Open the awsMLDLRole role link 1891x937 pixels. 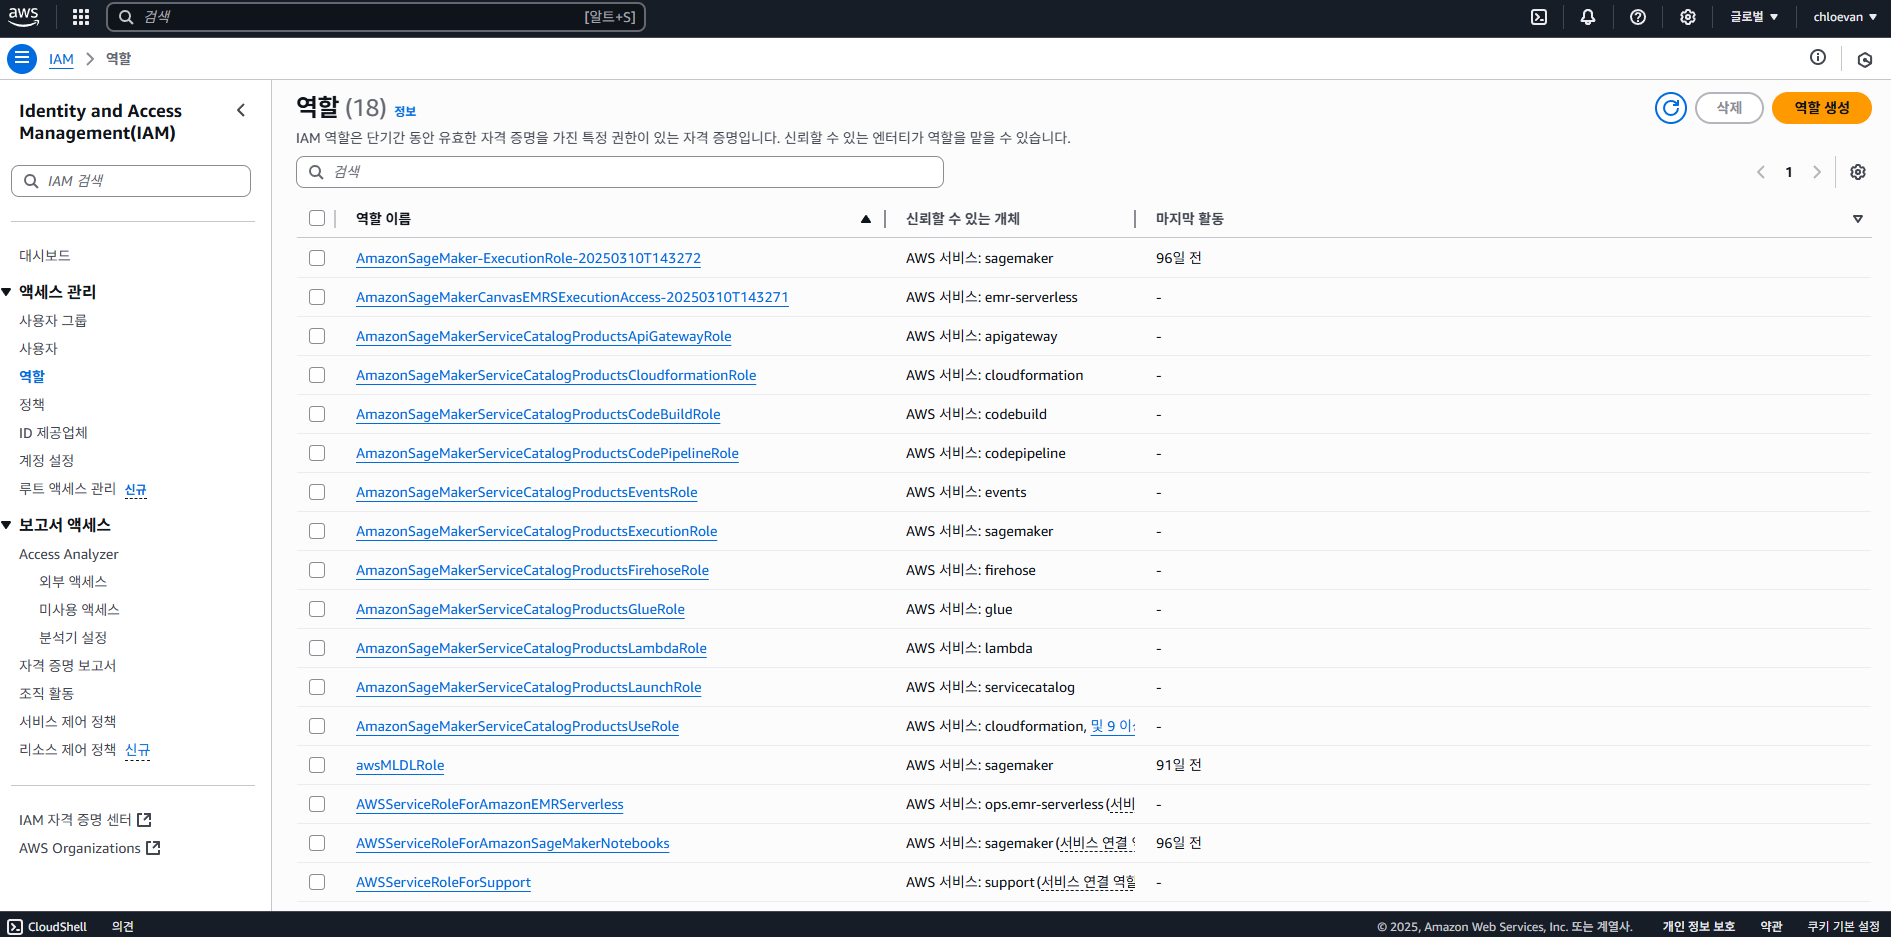coord(400,765)
